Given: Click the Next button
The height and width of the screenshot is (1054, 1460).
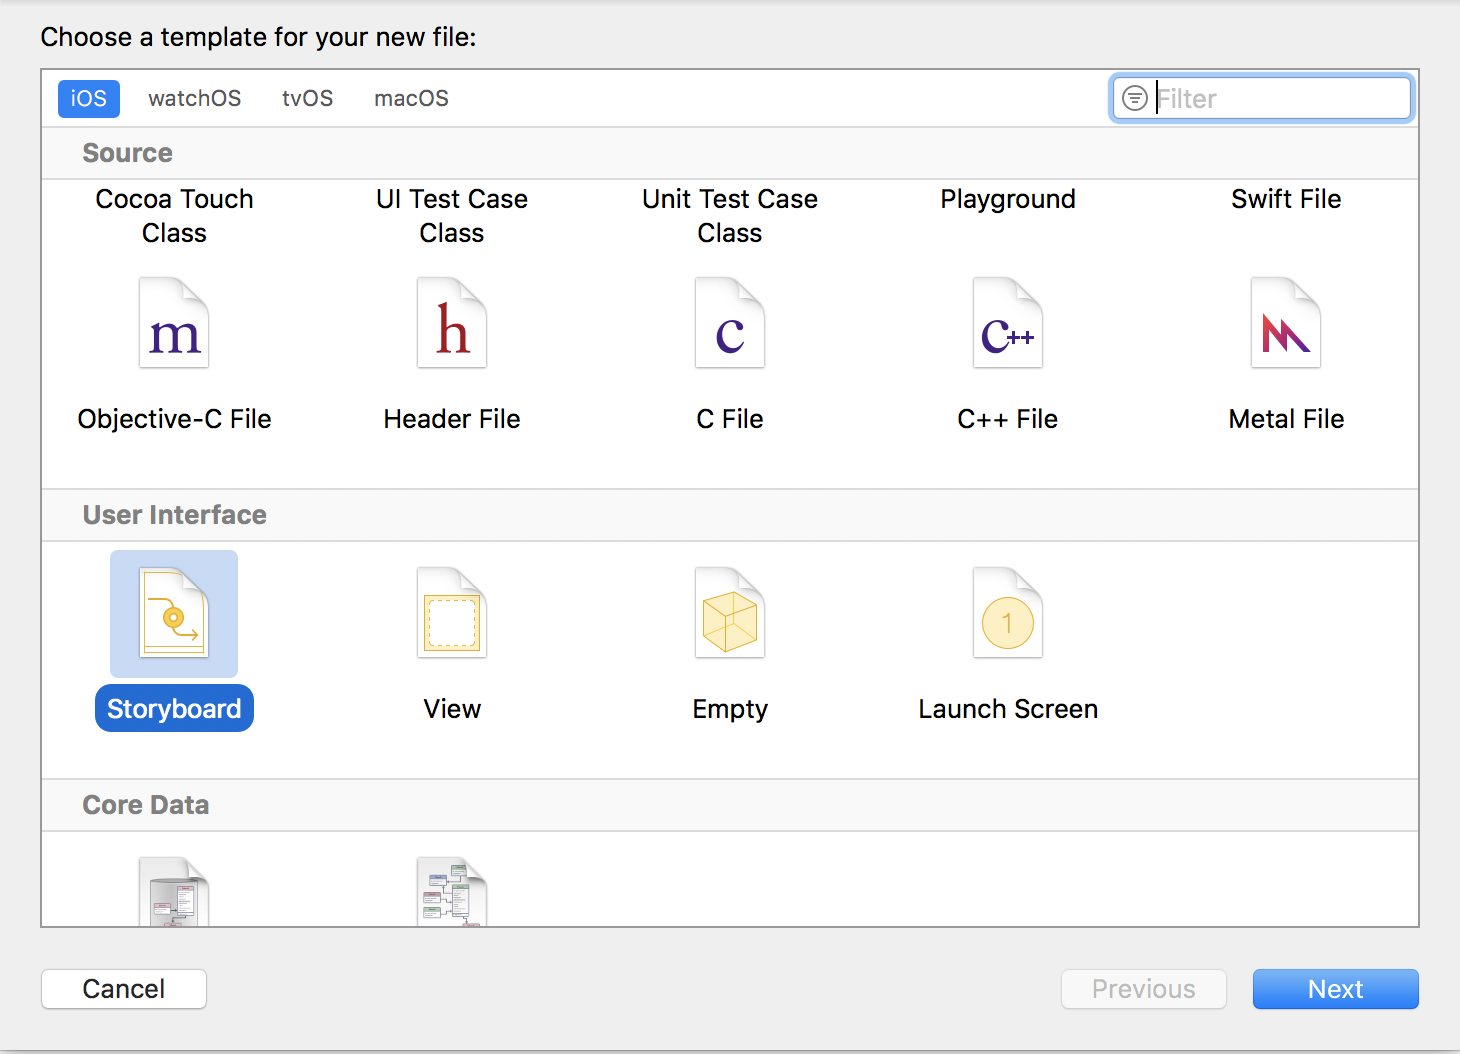Looking at the screenshot, I should click(x=1336, y=989).
